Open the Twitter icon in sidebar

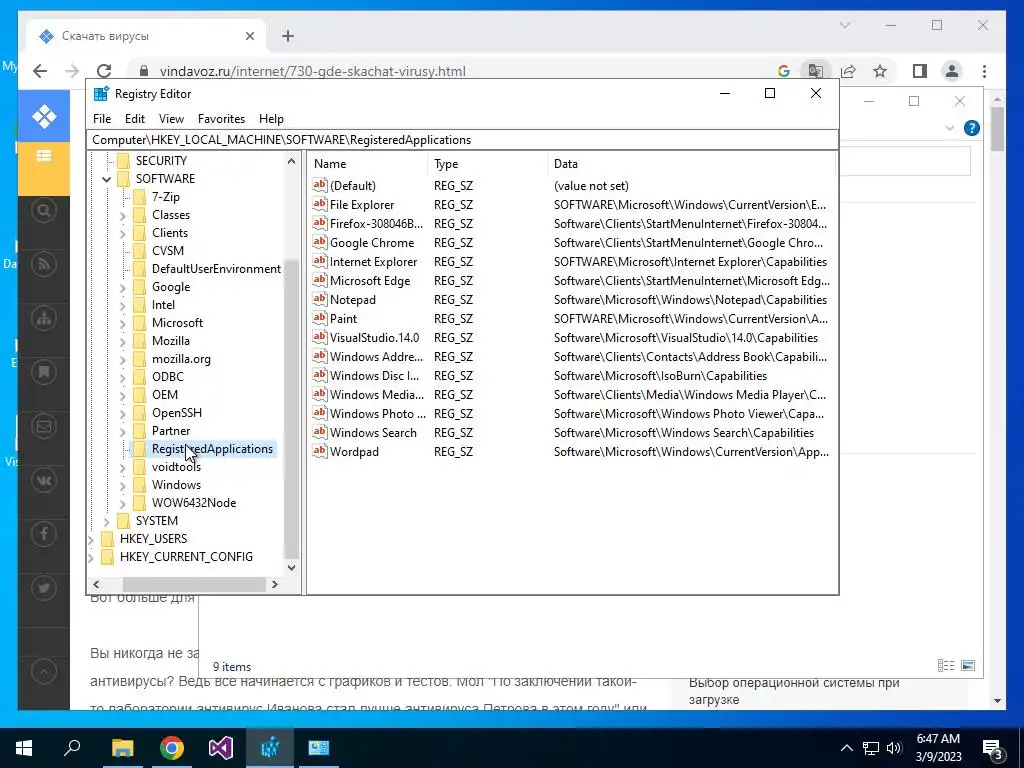coord(44,588)
